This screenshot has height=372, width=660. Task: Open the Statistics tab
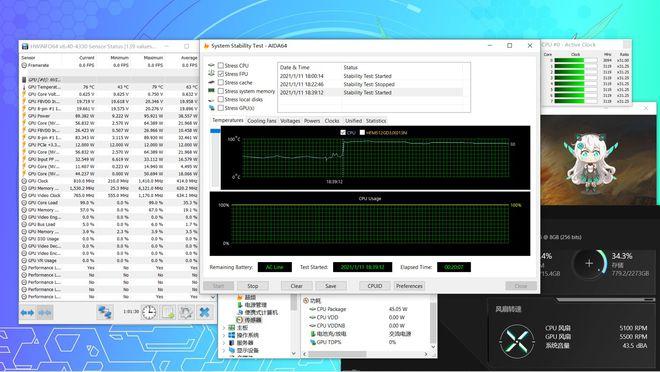pyautogui.click(x=376, y=121)
